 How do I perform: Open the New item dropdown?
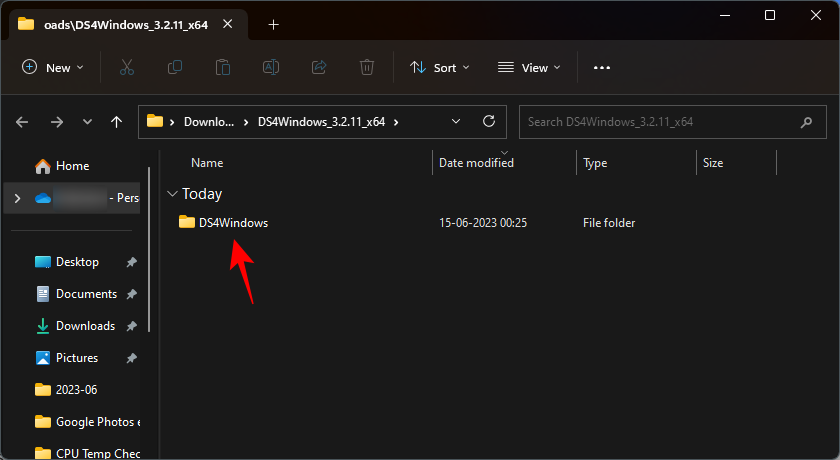(x=52, y=67)
